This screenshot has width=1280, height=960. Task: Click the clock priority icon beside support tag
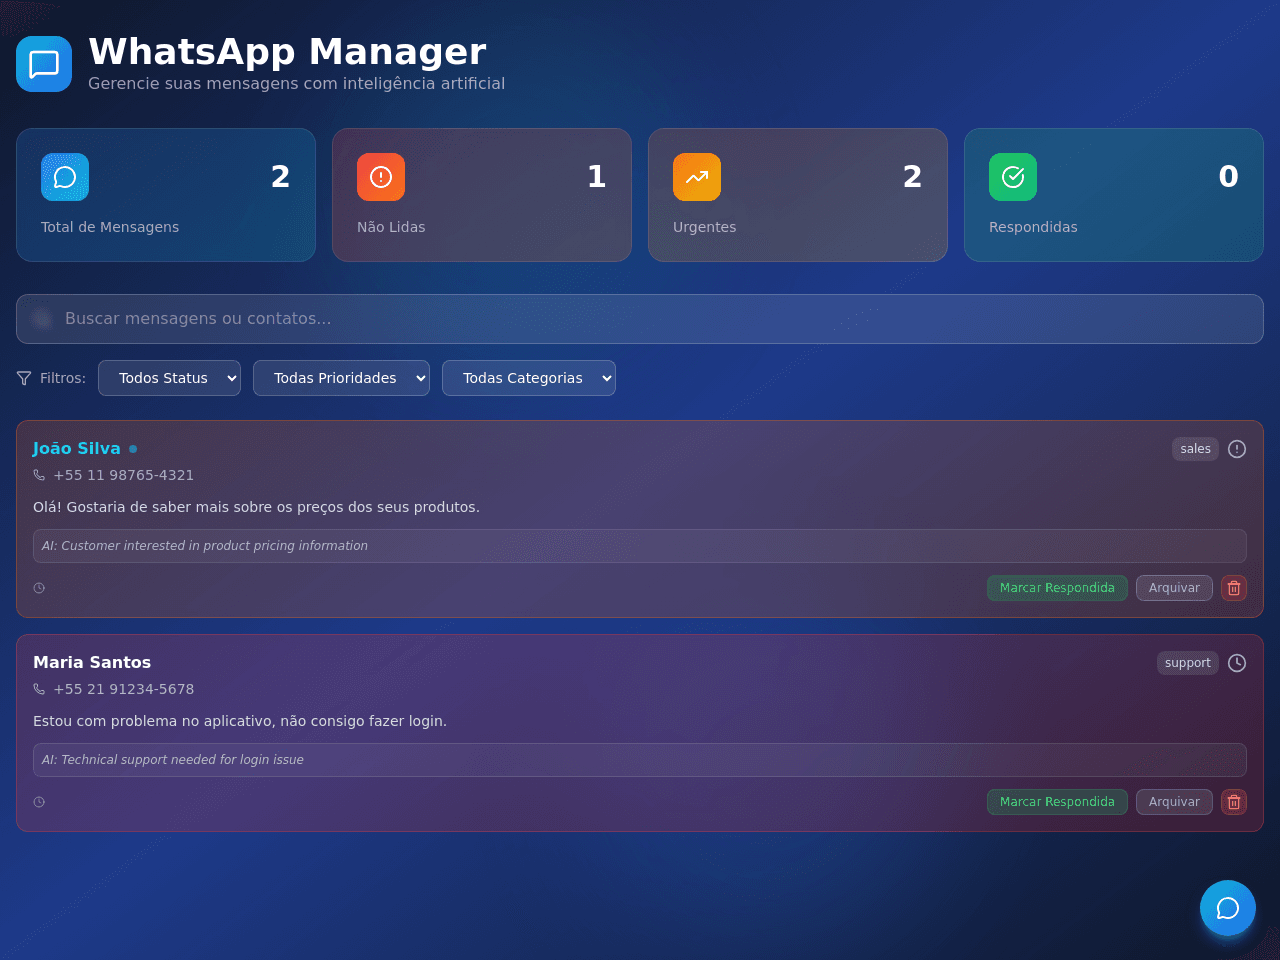point(1237,663)
